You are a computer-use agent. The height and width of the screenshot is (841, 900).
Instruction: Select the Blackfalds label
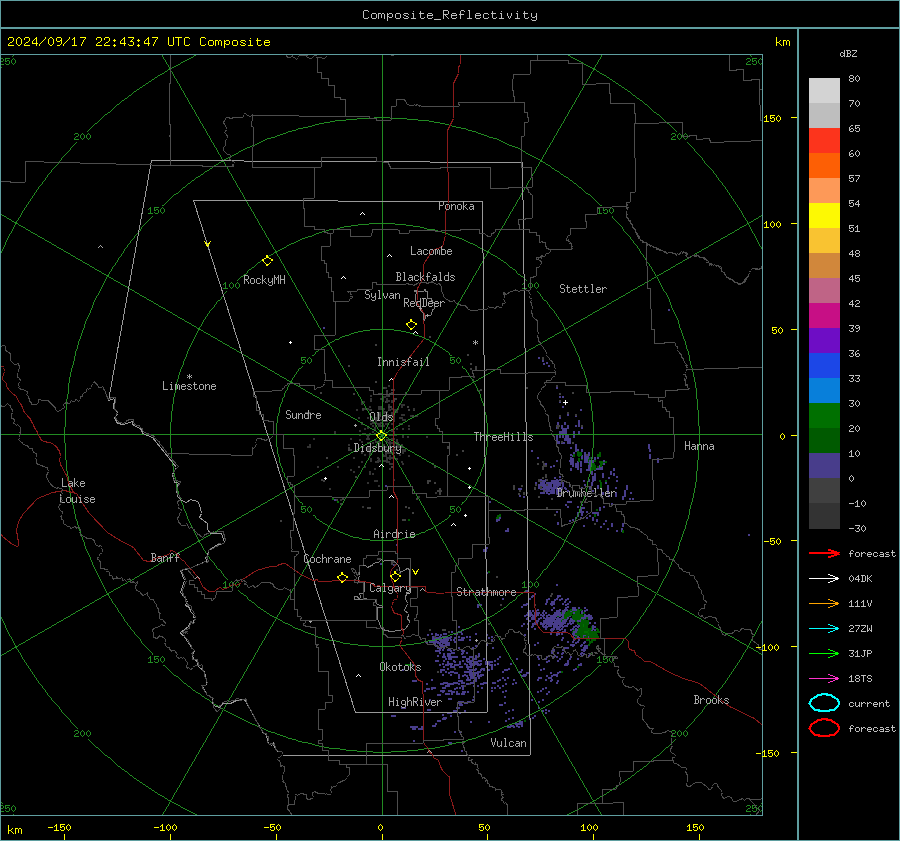point(425,277)
